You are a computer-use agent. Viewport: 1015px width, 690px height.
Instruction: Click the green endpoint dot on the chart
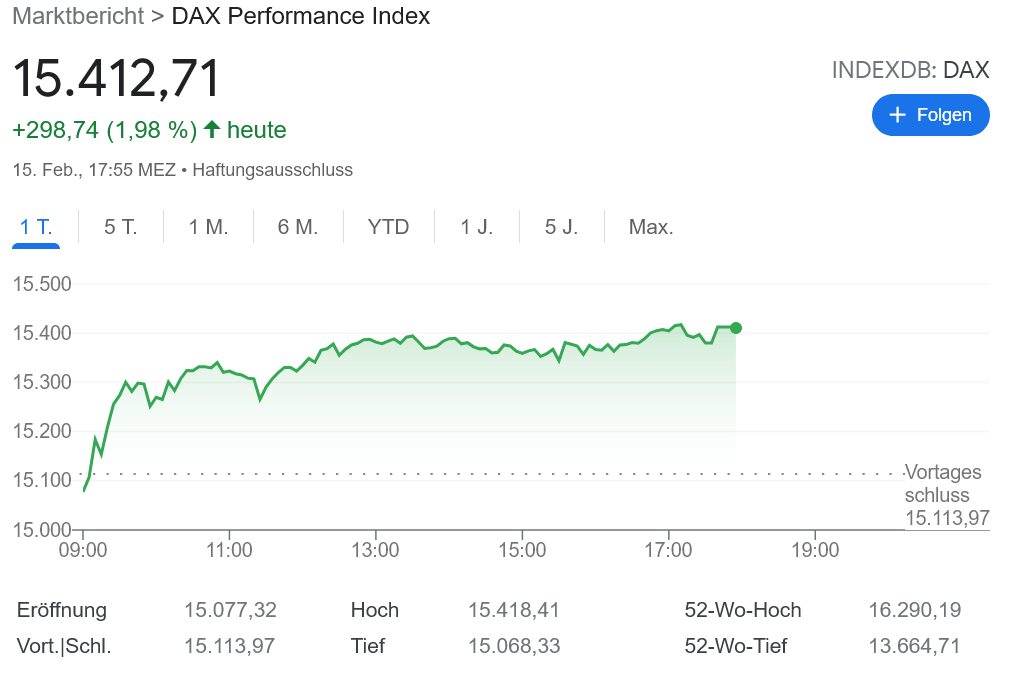coord(736,327)
